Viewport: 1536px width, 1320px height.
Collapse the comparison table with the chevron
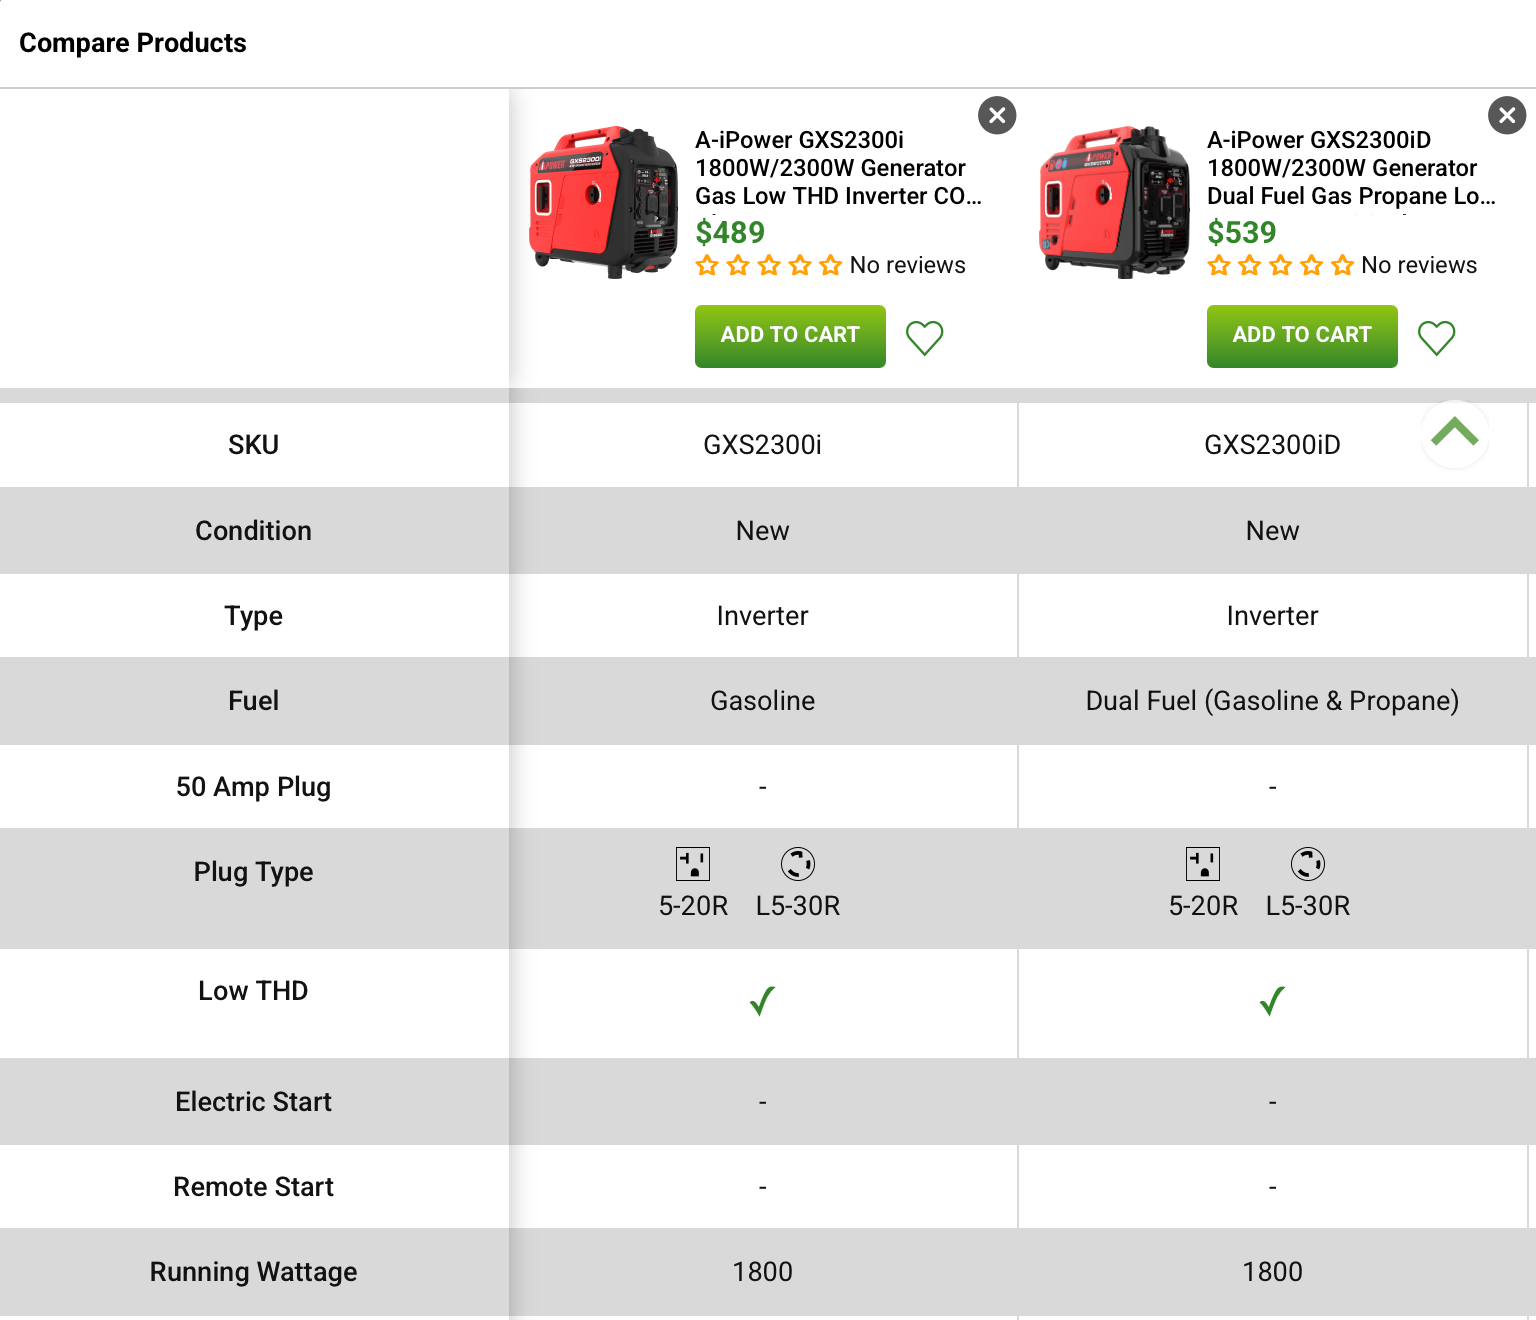coord(1455,434)
